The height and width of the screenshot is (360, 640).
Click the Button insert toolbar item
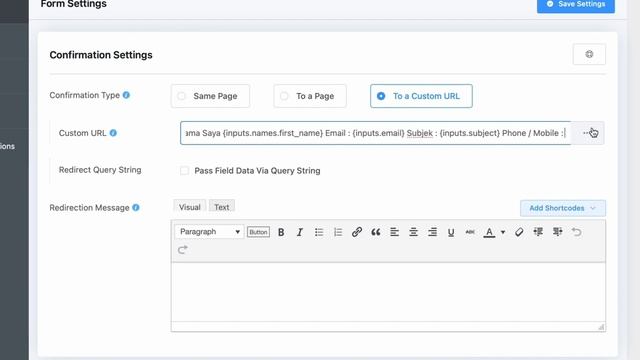[x=258, y=232]
